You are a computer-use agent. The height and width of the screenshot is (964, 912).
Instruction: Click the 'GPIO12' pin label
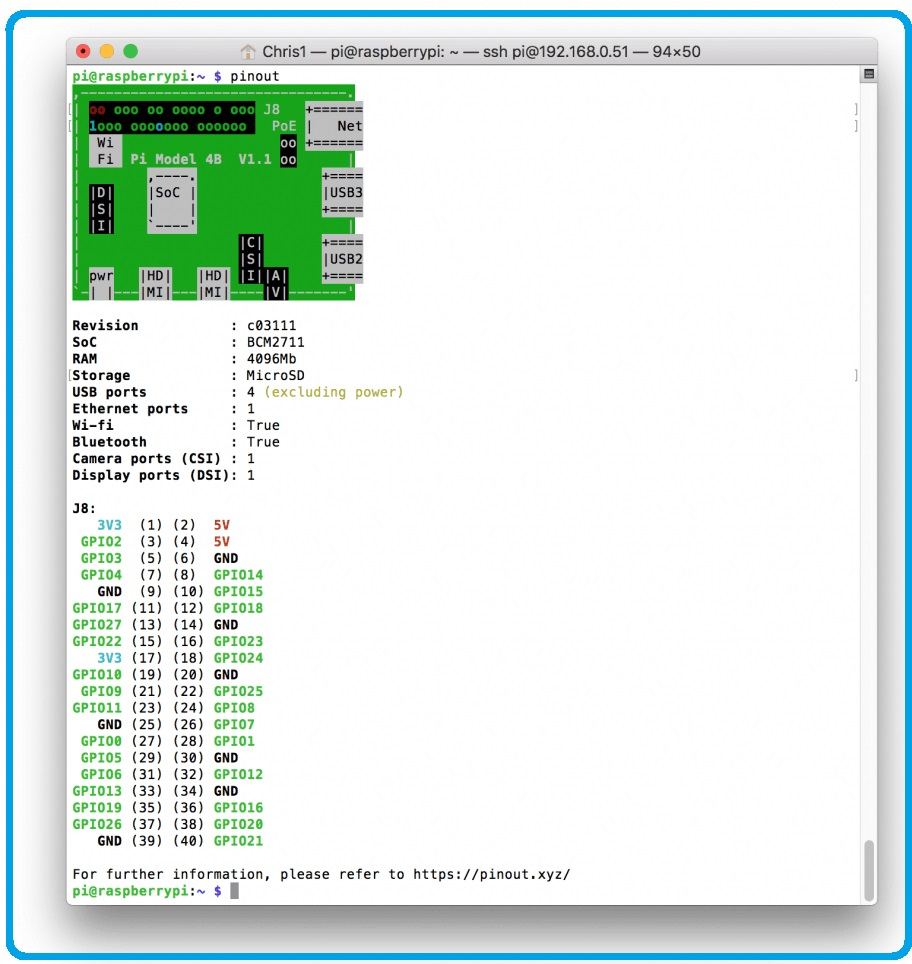pyautogui.click(x=238, y=773)
